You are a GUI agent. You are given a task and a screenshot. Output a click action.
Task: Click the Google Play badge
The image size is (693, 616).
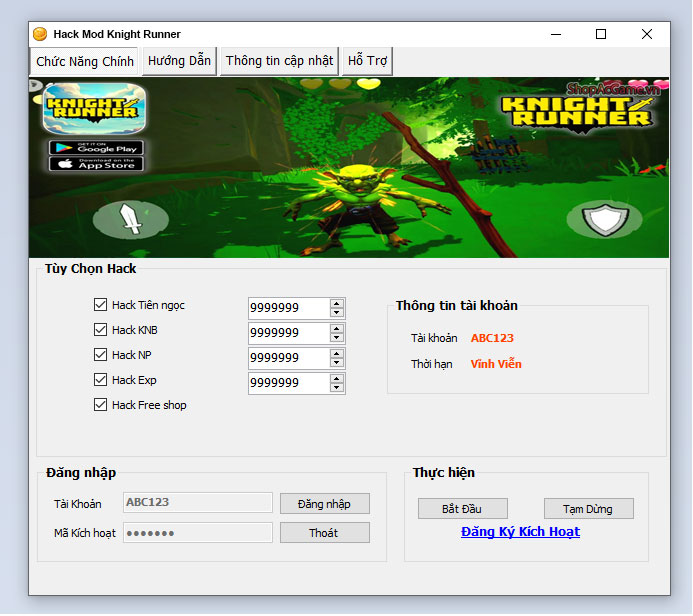(x=96, y=148)
